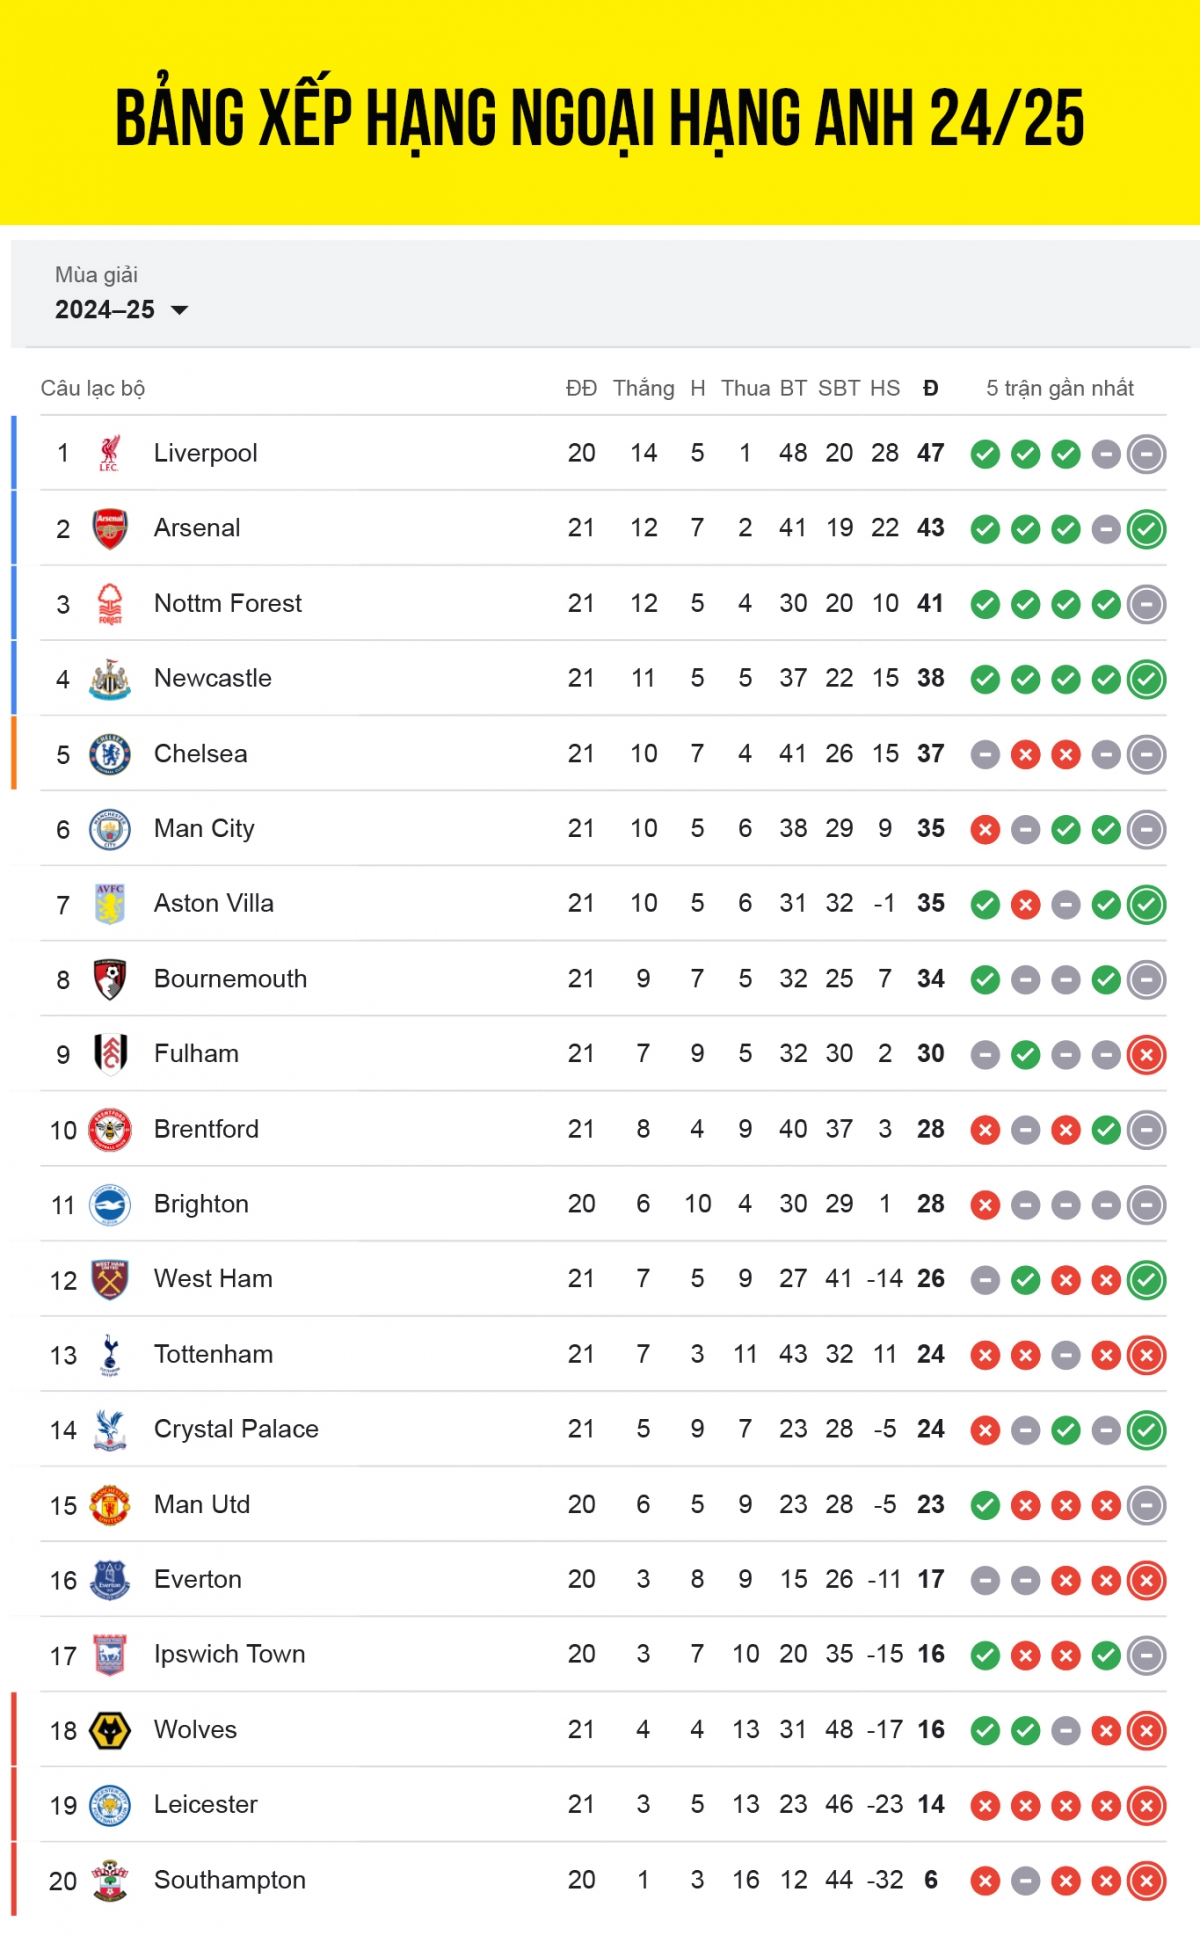Click the 5 trận gần nhất header
Screen dimensions: 1200x1943
click(1060, 388)
